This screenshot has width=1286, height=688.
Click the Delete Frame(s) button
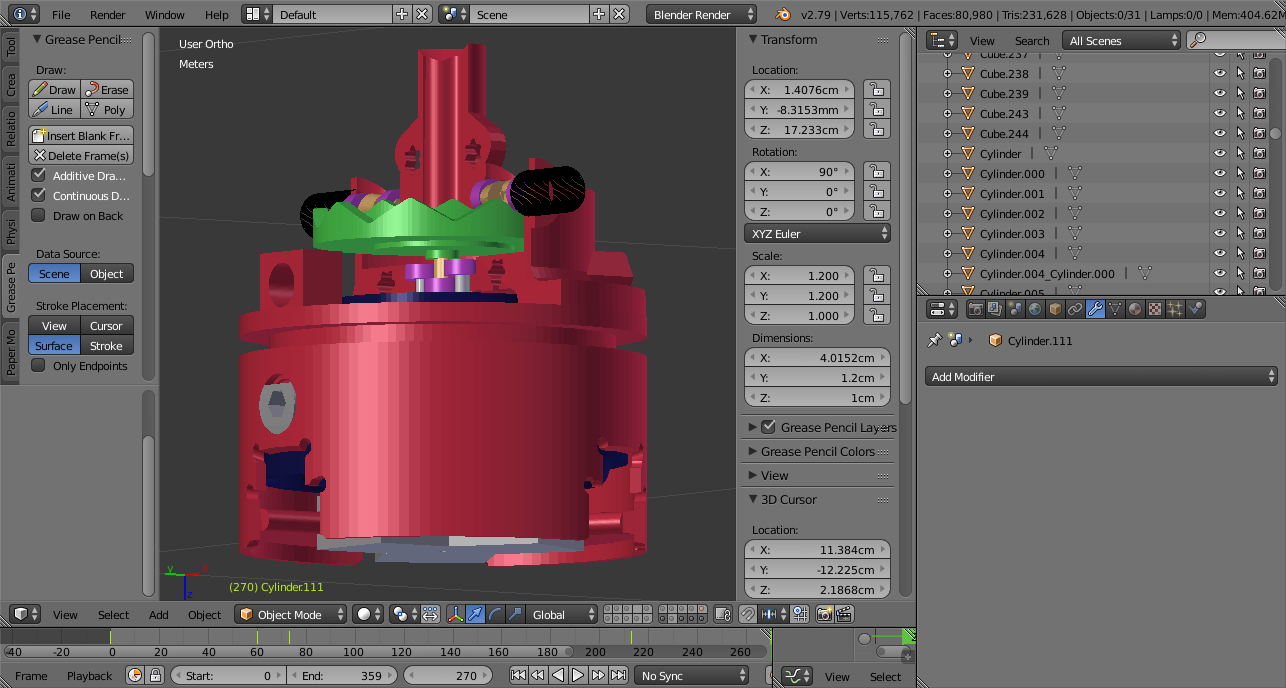[x=81, y=155]
